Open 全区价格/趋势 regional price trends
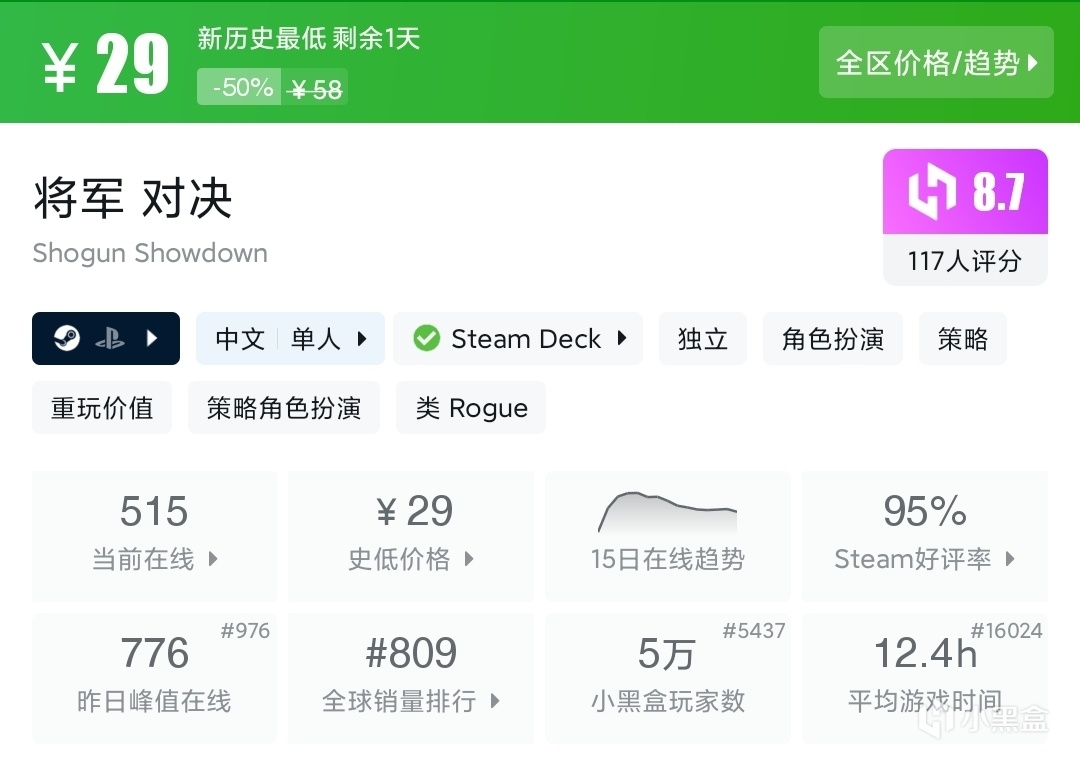Viewport: 1080px width, 758px height. (936, 63)
